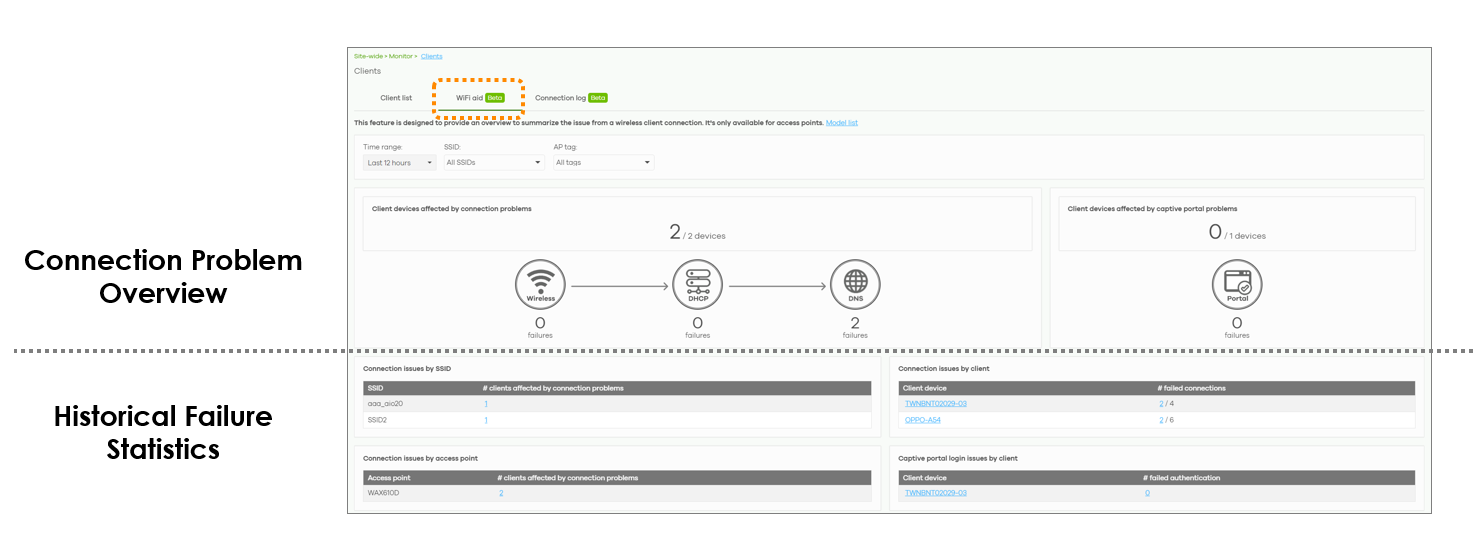
Task: Click the captive Portal icon
Action: [x=1237, y=285]
